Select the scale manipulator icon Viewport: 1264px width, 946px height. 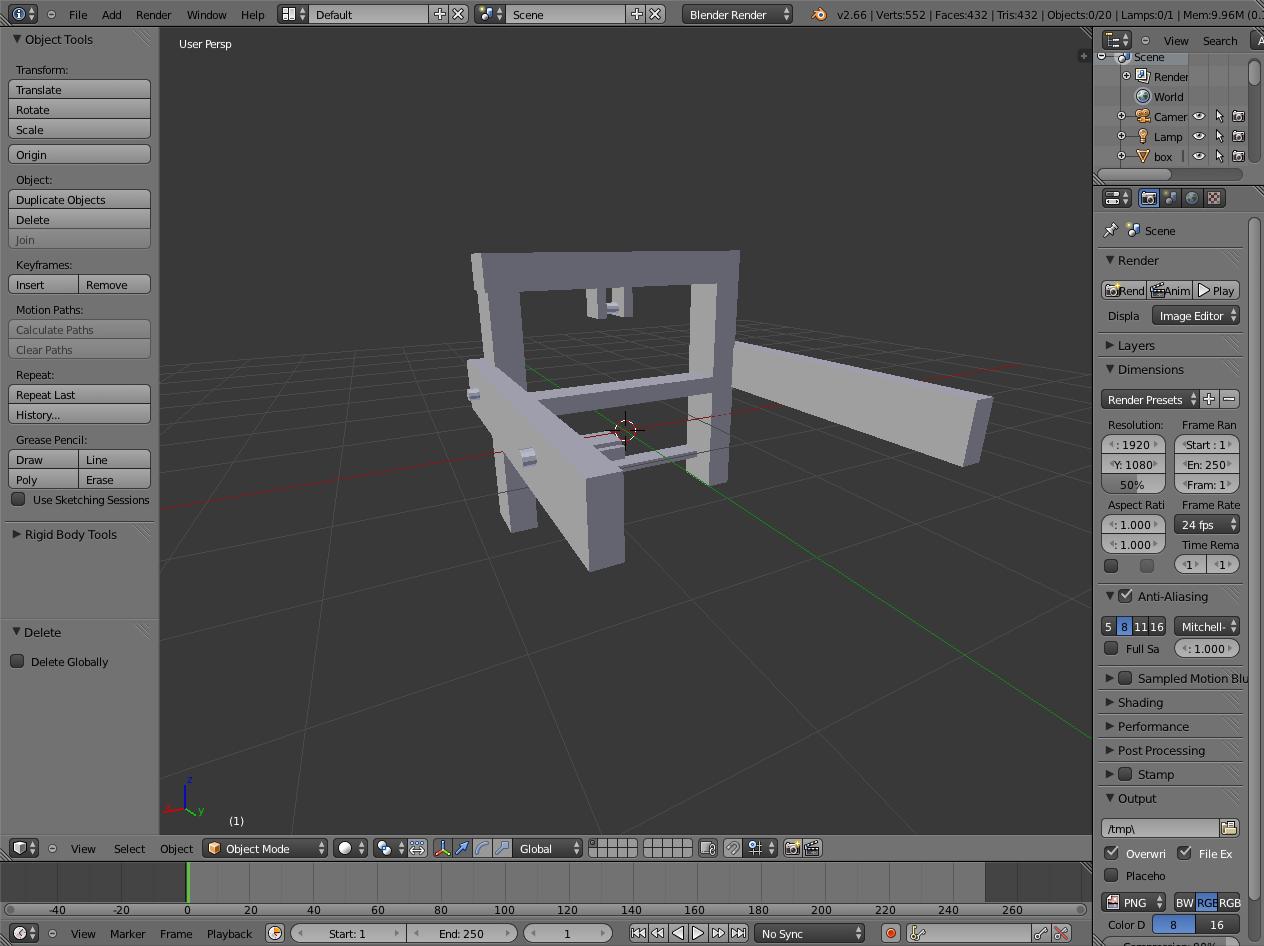coord(502,848)
